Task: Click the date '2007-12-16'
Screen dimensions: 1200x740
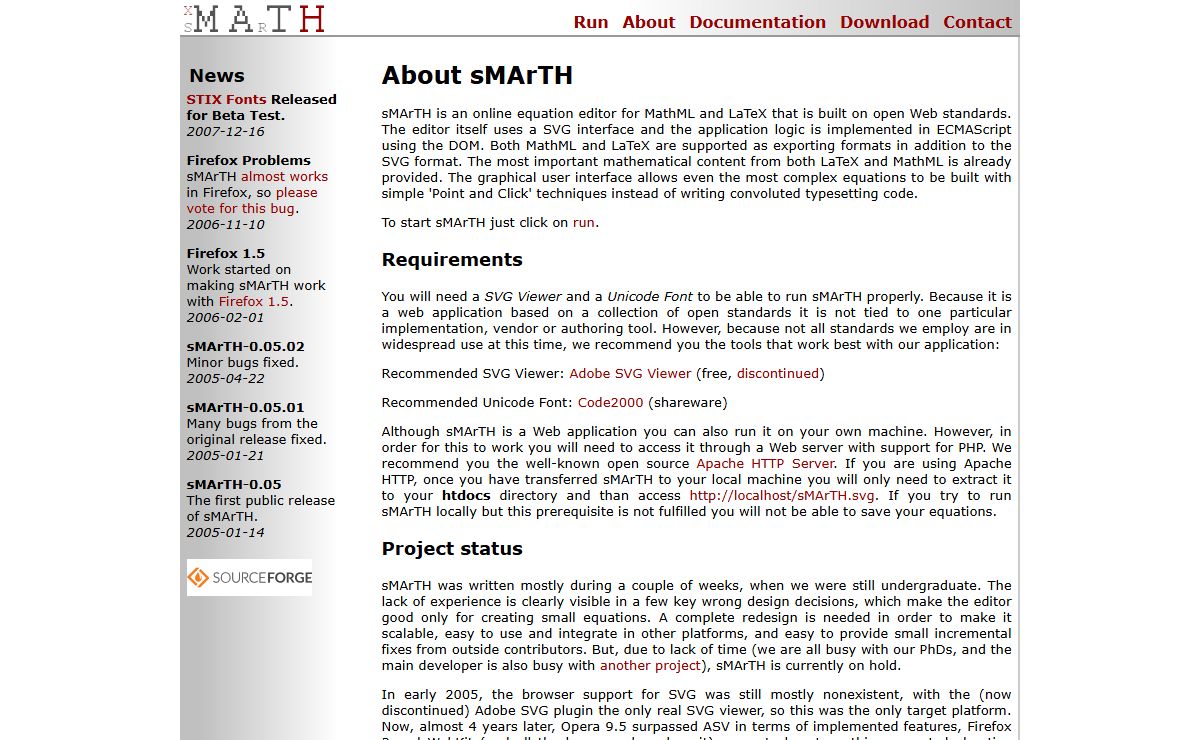Action: [x=225, y=131]
